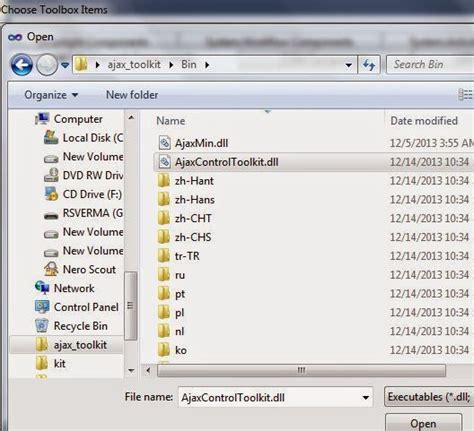Image resolution: width=474 pixels, height=431 pixels.
Task: Select AjaxControlToolkit.dll file icon
Action: point(164,162)
